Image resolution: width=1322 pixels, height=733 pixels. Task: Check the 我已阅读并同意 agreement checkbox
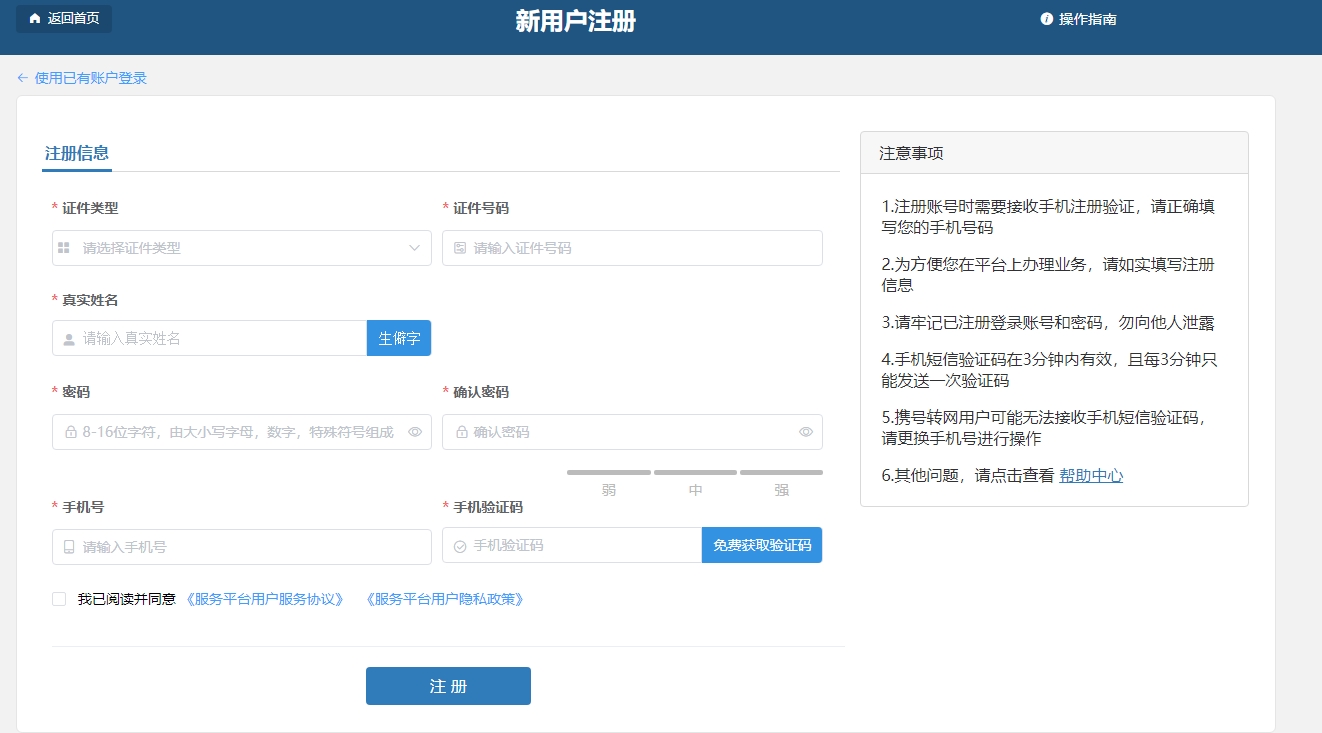(x=58, y=598)
